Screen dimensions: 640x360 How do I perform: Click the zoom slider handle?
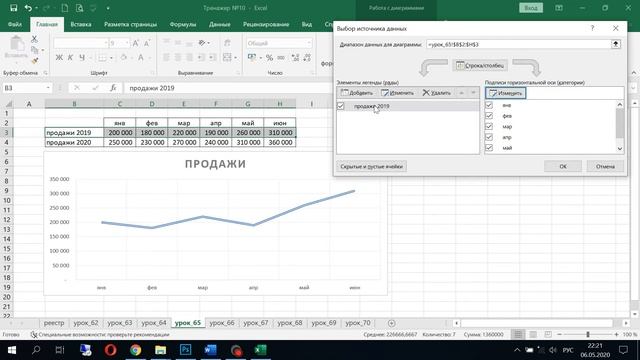[x=588, y=334]
